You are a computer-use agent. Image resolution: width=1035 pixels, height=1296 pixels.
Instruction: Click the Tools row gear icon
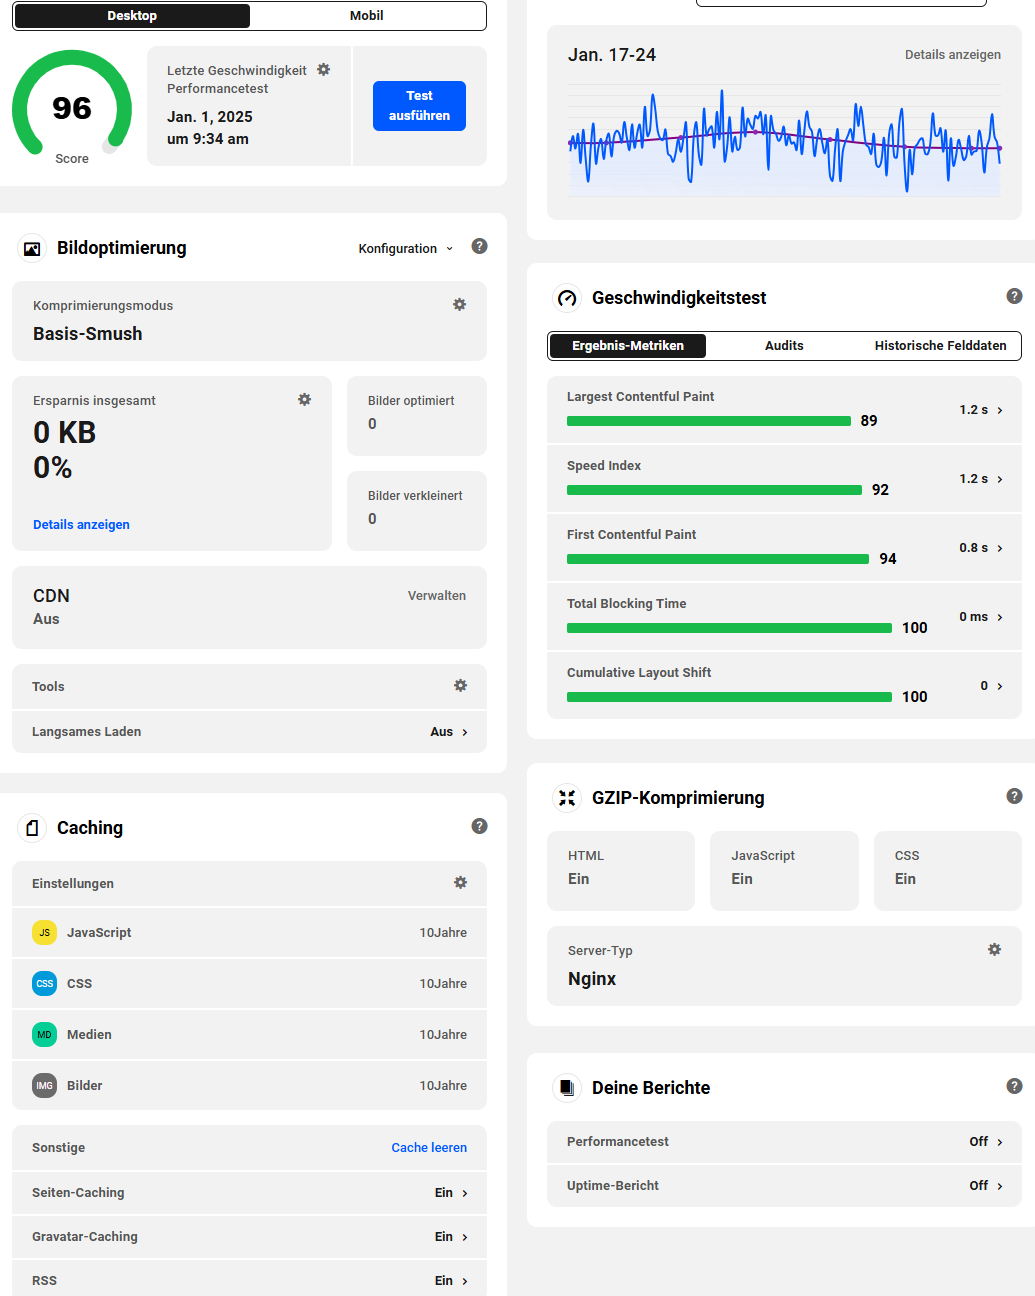tap(460, 685)
